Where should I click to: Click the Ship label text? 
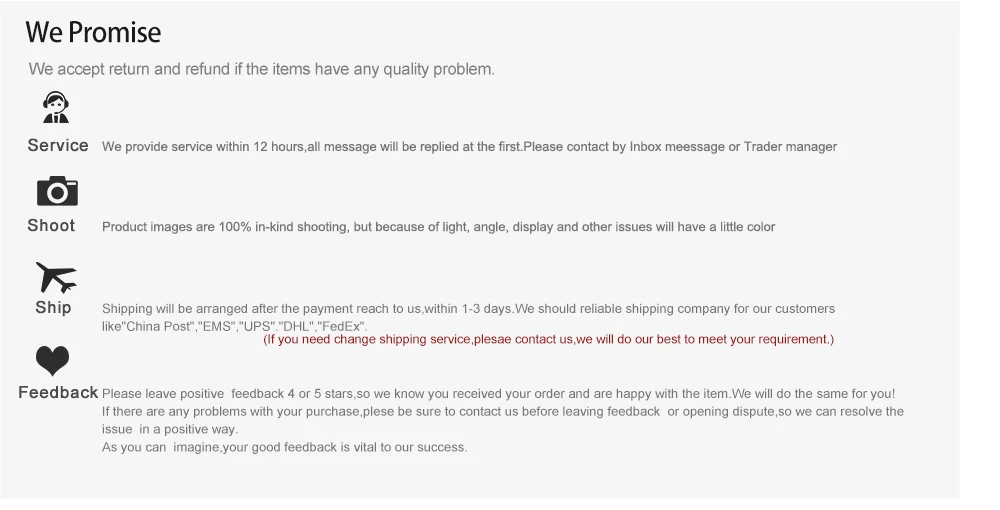54,307
